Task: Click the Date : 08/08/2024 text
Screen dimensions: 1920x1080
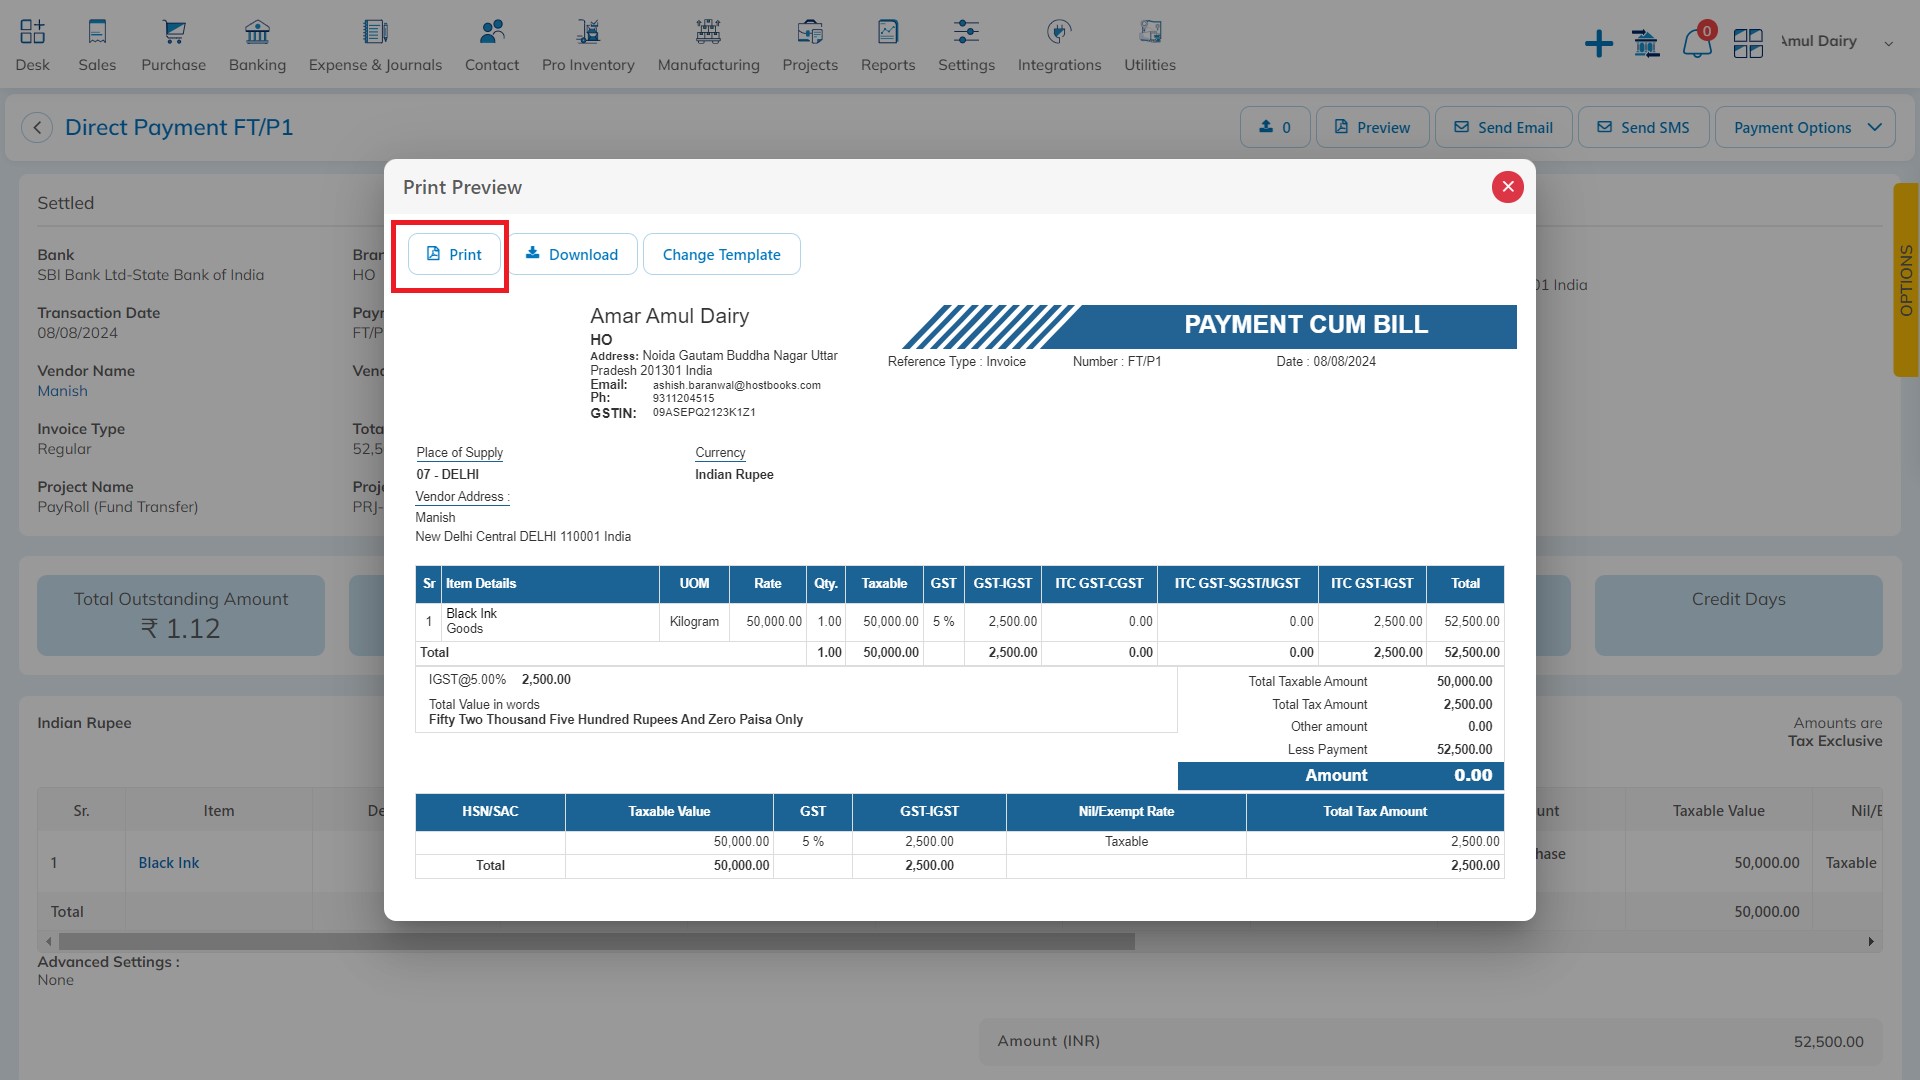Action: (x=1326, y=361)
